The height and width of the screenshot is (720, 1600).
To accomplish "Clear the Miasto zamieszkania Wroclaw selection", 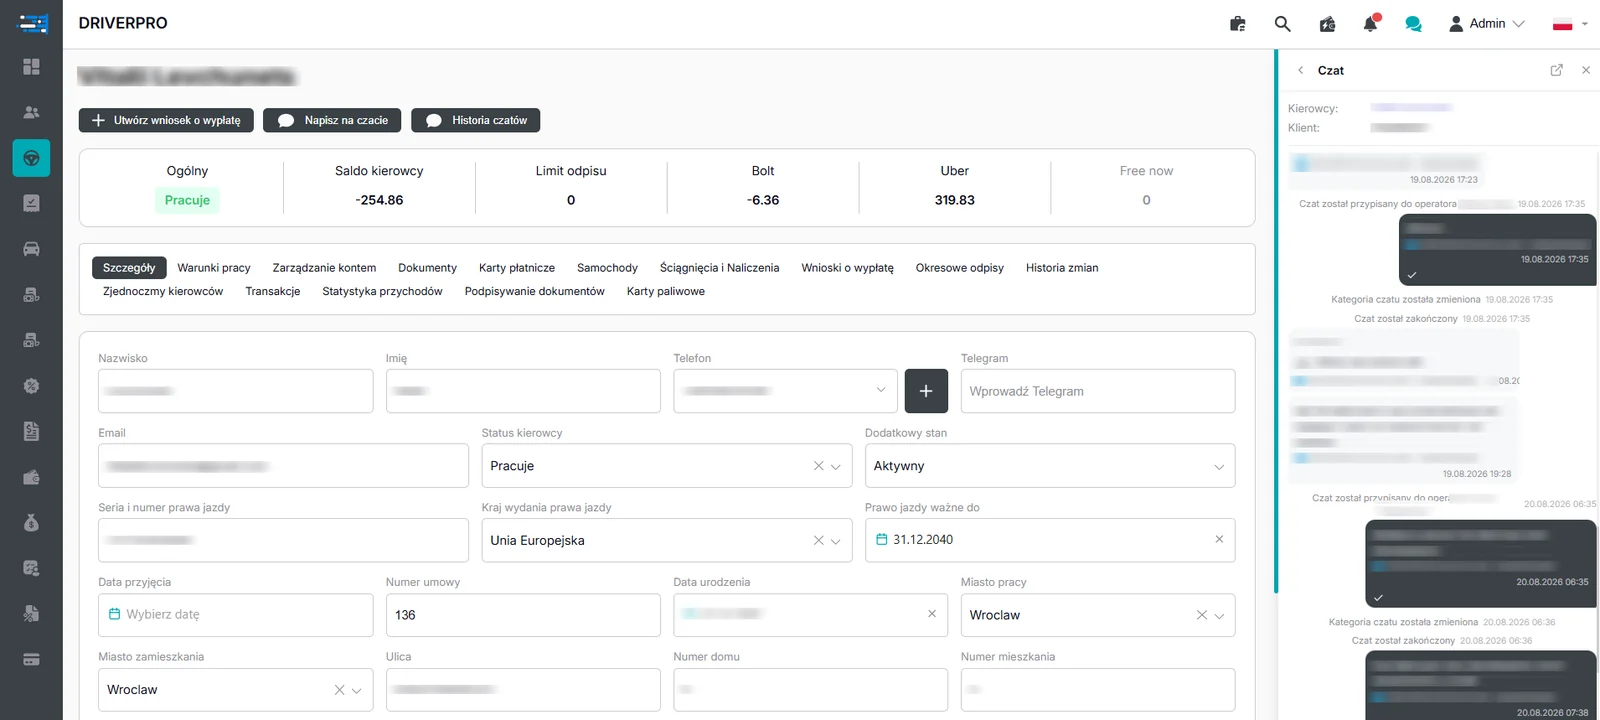I will point(339,690).
